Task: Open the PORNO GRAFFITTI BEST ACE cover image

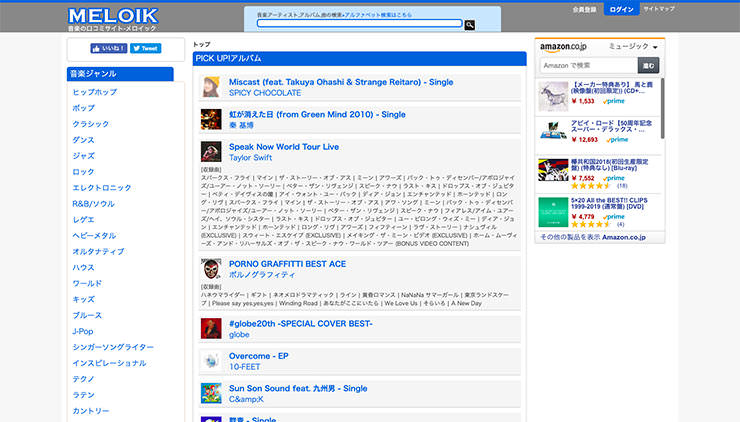Action: [x=211, y=269]
